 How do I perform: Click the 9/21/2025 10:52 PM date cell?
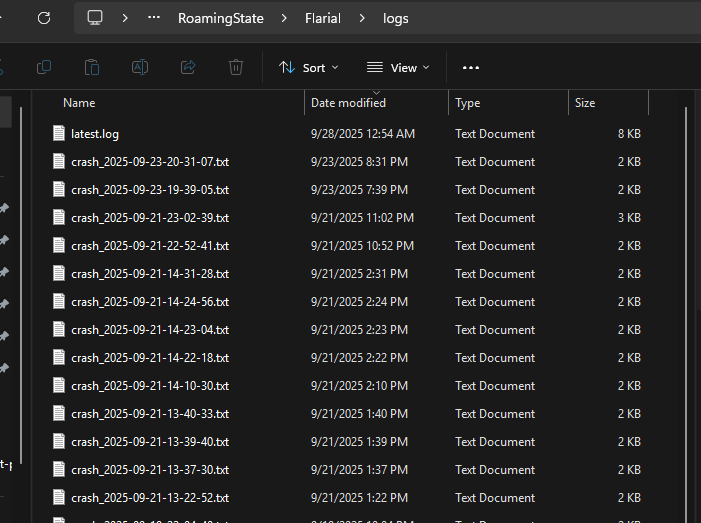pos(363,246)
